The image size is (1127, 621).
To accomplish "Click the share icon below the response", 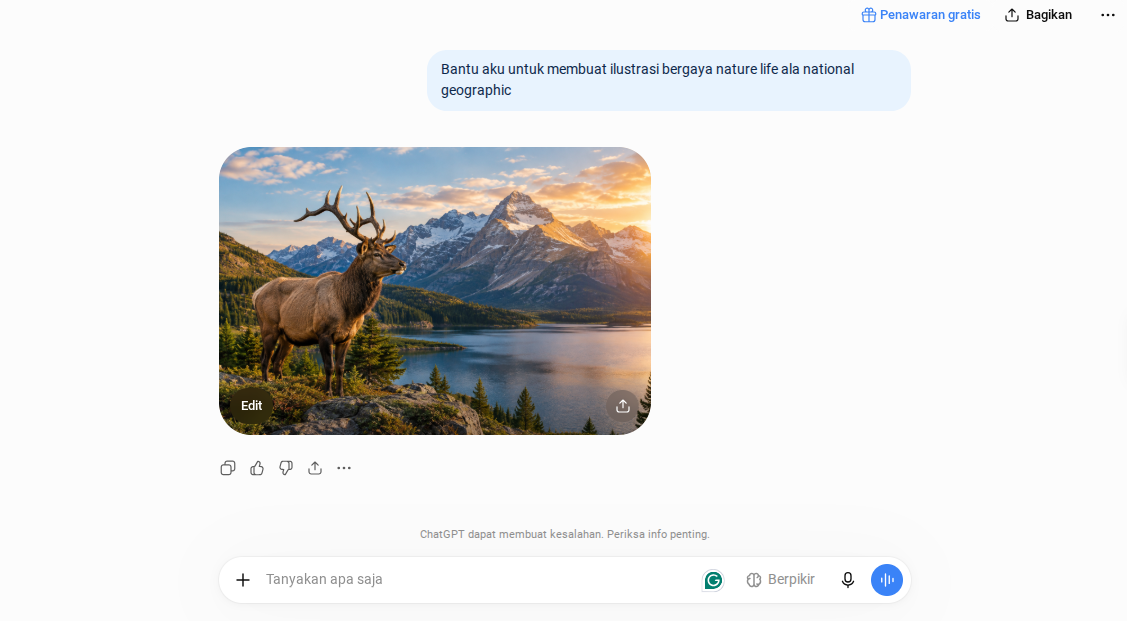I will tap(315, 468).
